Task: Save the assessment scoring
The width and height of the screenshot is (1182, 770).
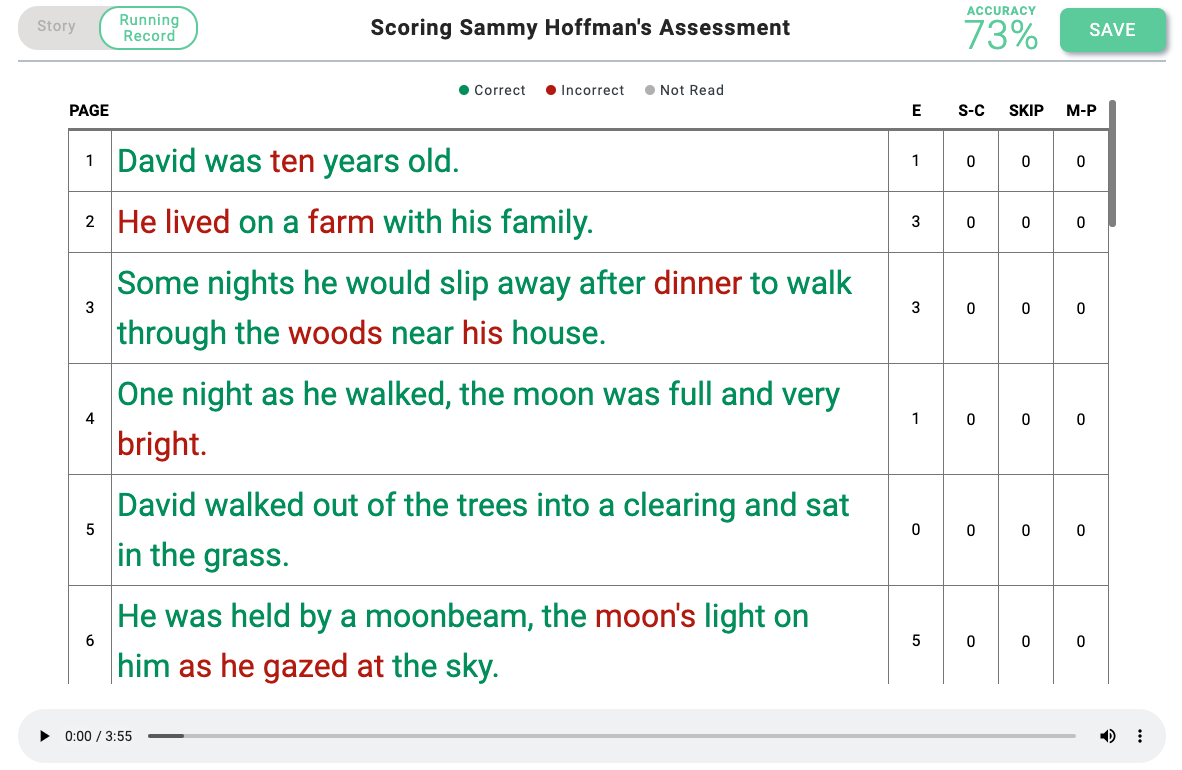Action: click(x=1112, y=30)
